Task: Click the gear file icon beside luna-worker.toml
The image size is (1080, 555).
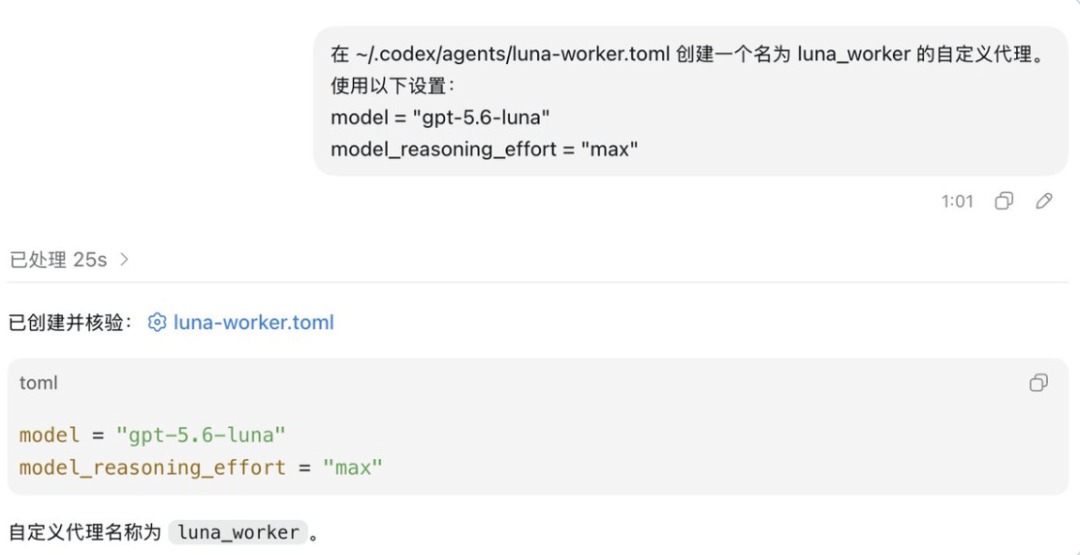Action: pos(157,322)
